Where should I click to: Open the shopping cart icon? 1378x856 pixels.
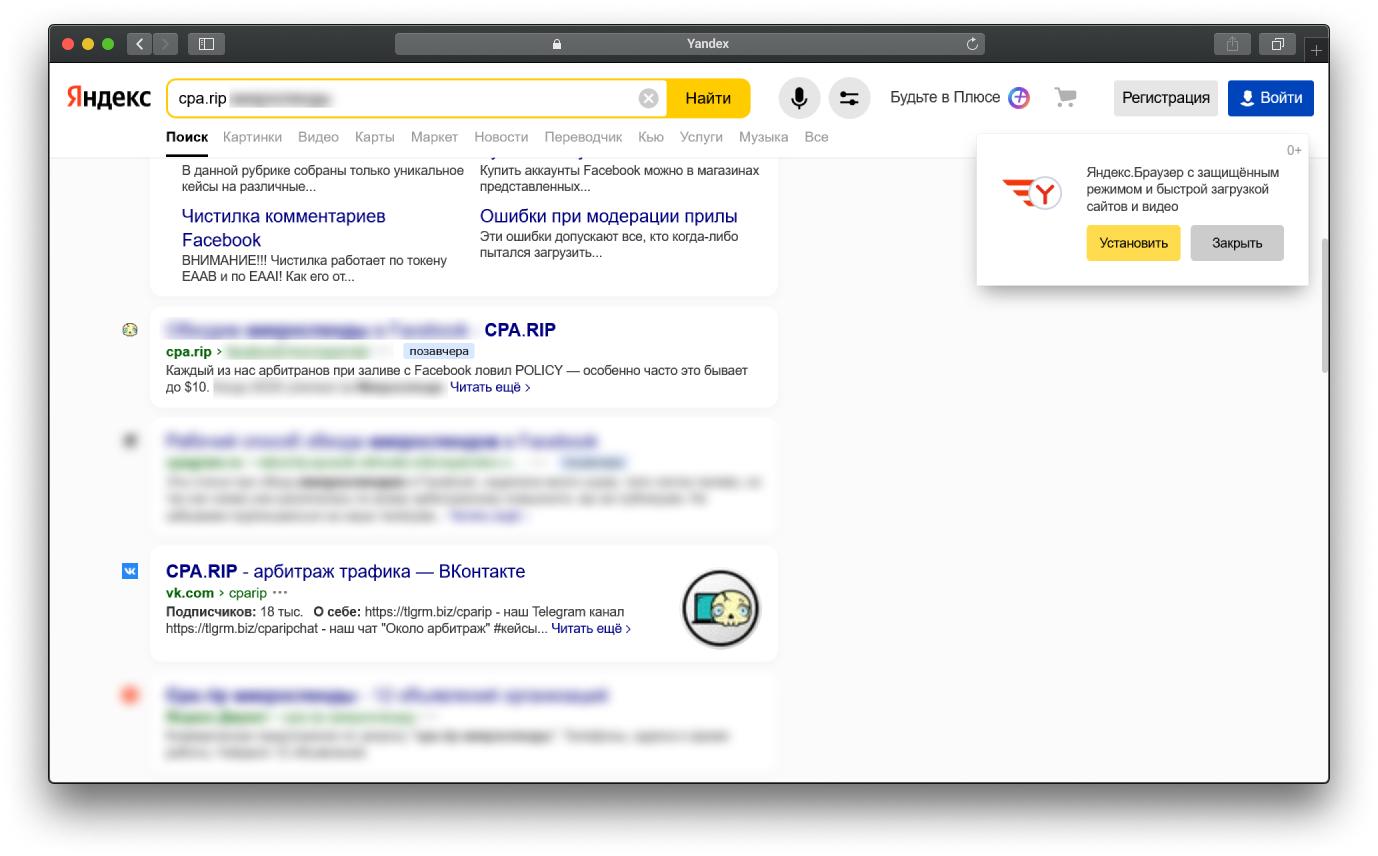coord(1066,97)
